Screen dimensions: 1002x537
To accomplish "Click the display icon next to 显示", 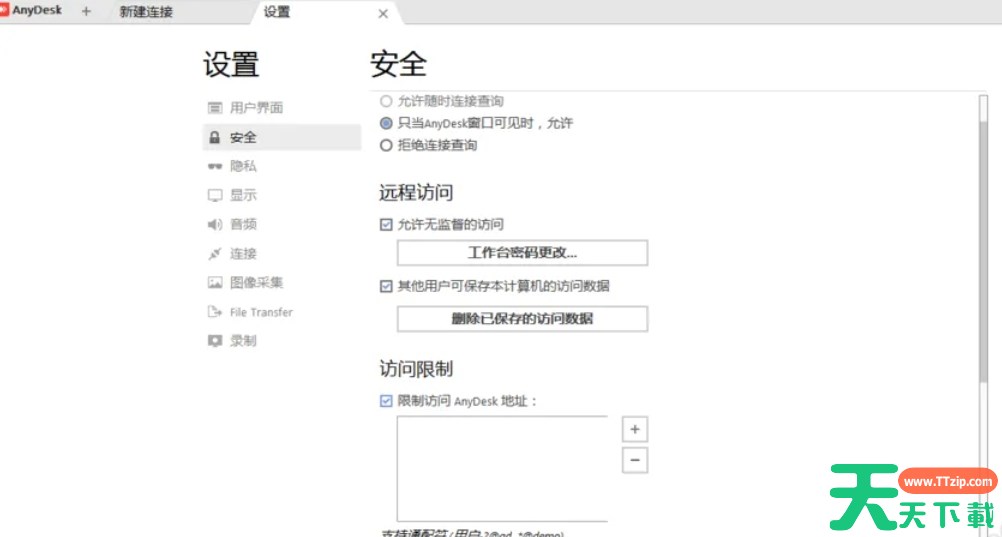I will tap(214, 195).
